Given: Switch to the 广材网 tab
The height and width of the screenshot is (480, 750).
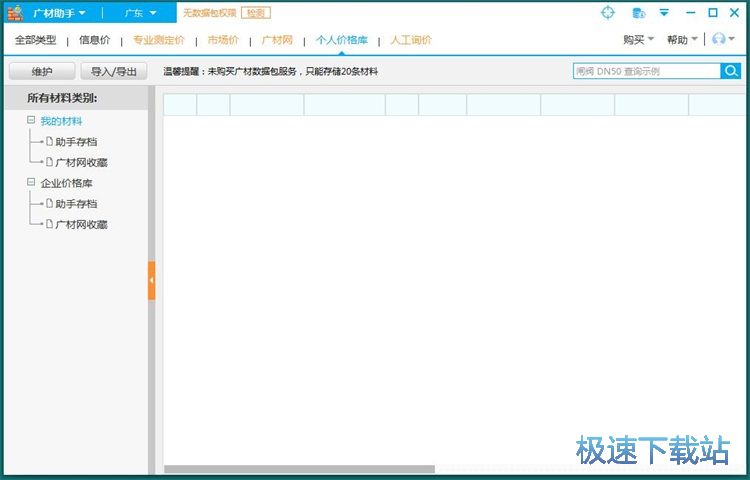Looking at the screenshot, I should (x=277, y=40).
